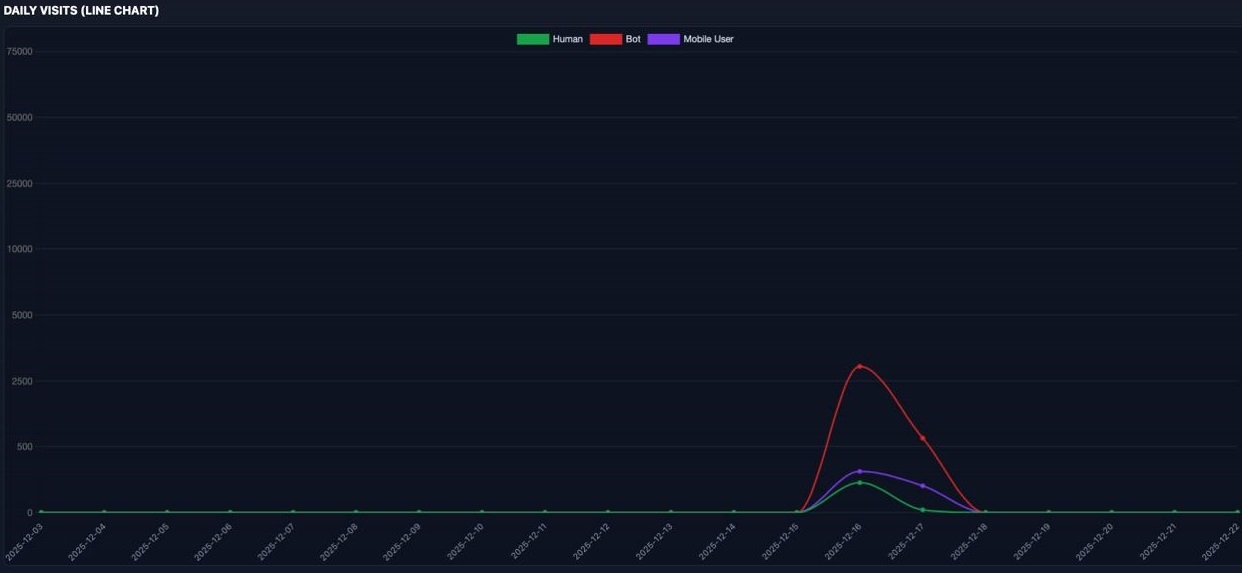The height and width of the screenshot is (573, 1242).
Task: Click the baseline data point for 2025-12-20
Action: [1111, 512]
